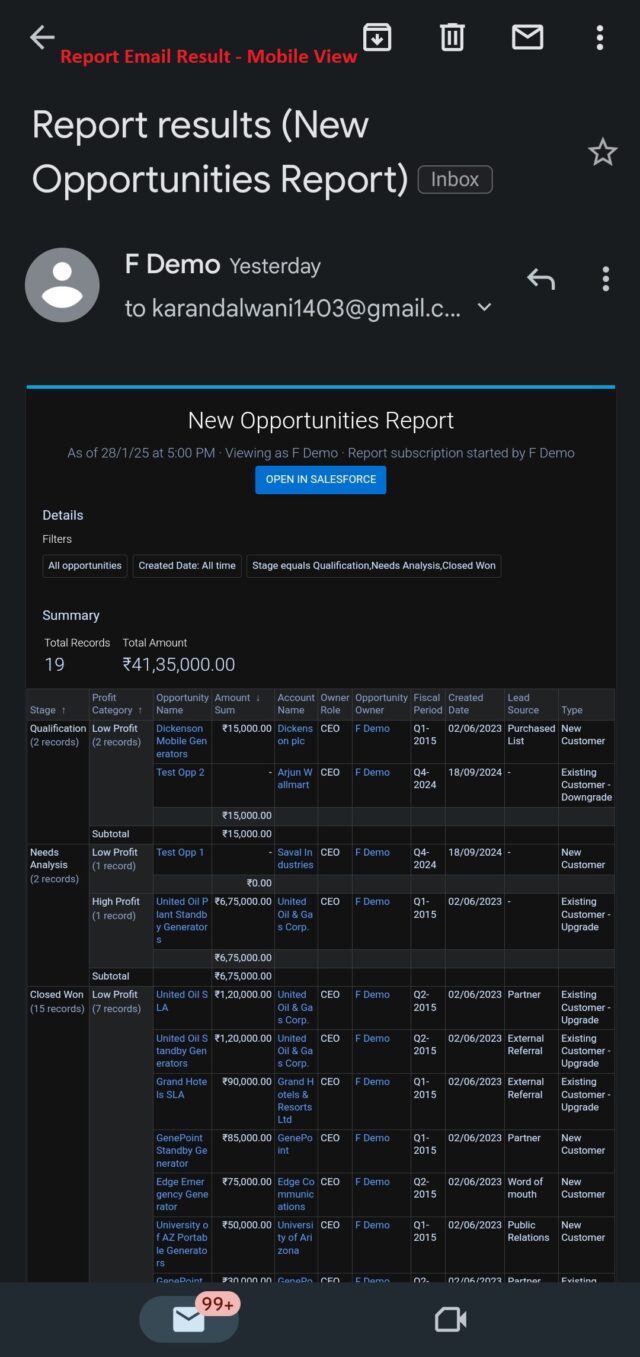Sort by Created Date column header
This screenshot has width=640, height=1357.
475,704
